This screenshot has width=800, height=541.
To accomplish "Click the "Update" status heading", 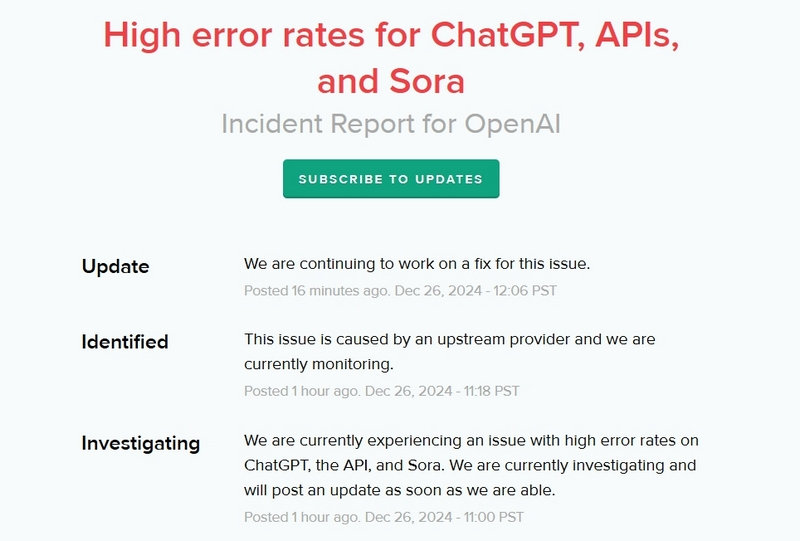I will (115, 266).
